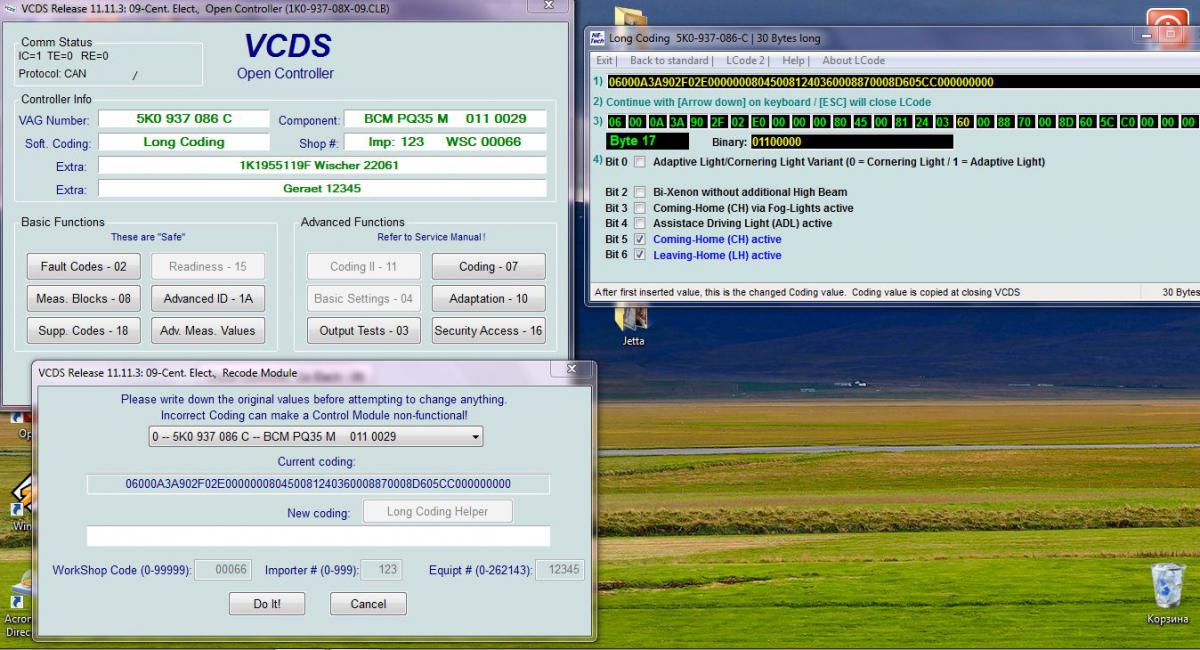Click Extra value 1K1955119F Wischer 22061

(x=322, y=165)
